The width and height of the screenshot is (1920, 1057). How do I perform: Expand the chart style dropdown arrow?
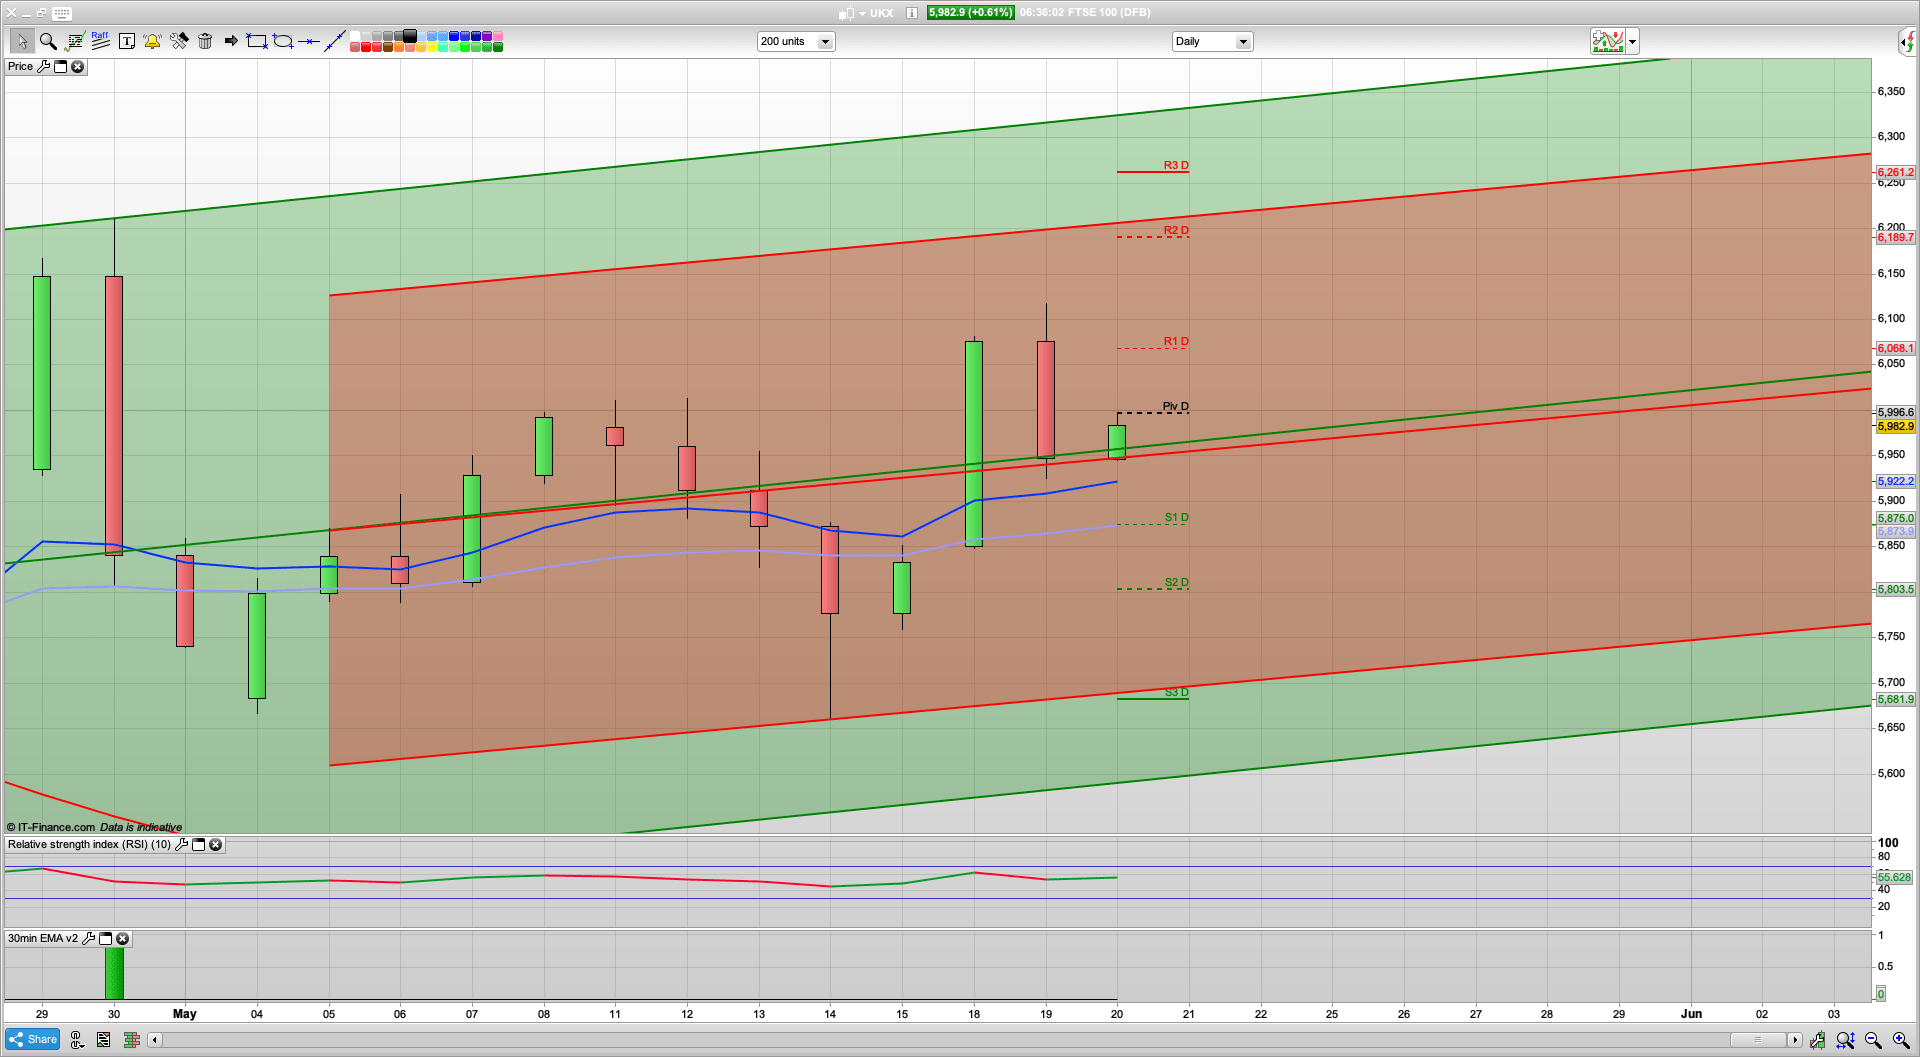tap(1632, 42)
